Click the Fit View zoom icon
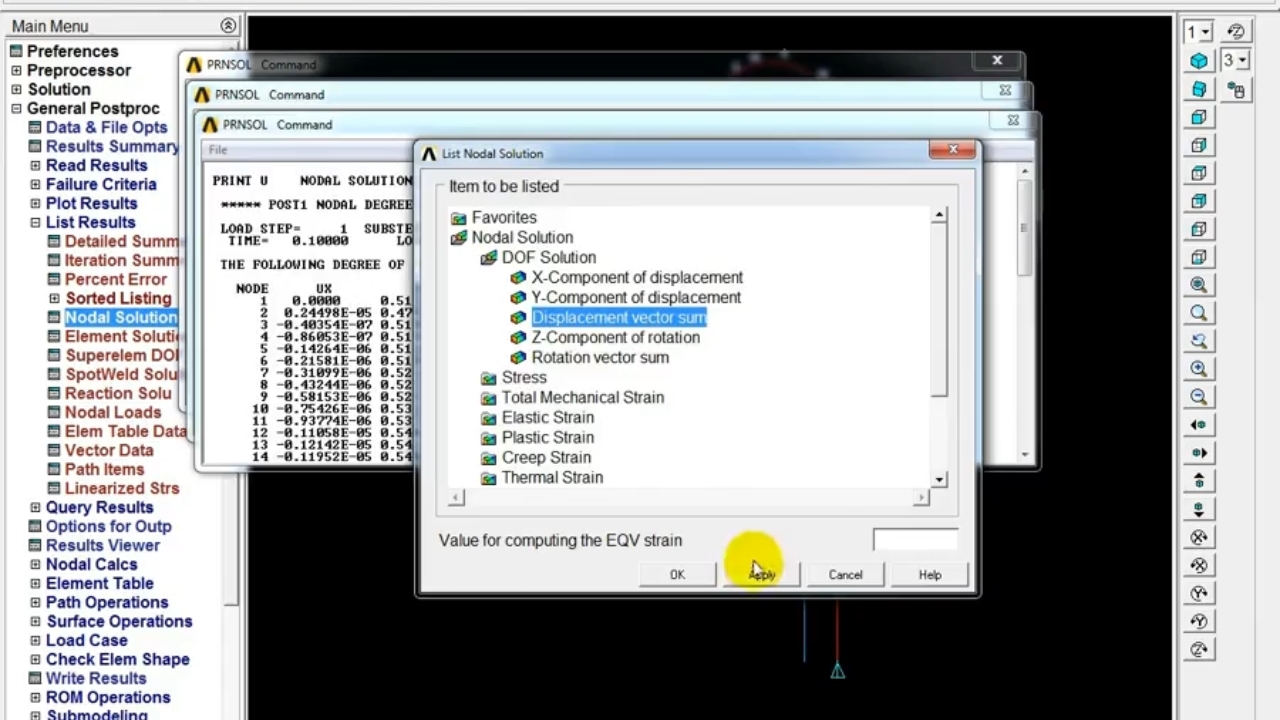Viewport: 1280px width, 720px height. (1199, 285)
